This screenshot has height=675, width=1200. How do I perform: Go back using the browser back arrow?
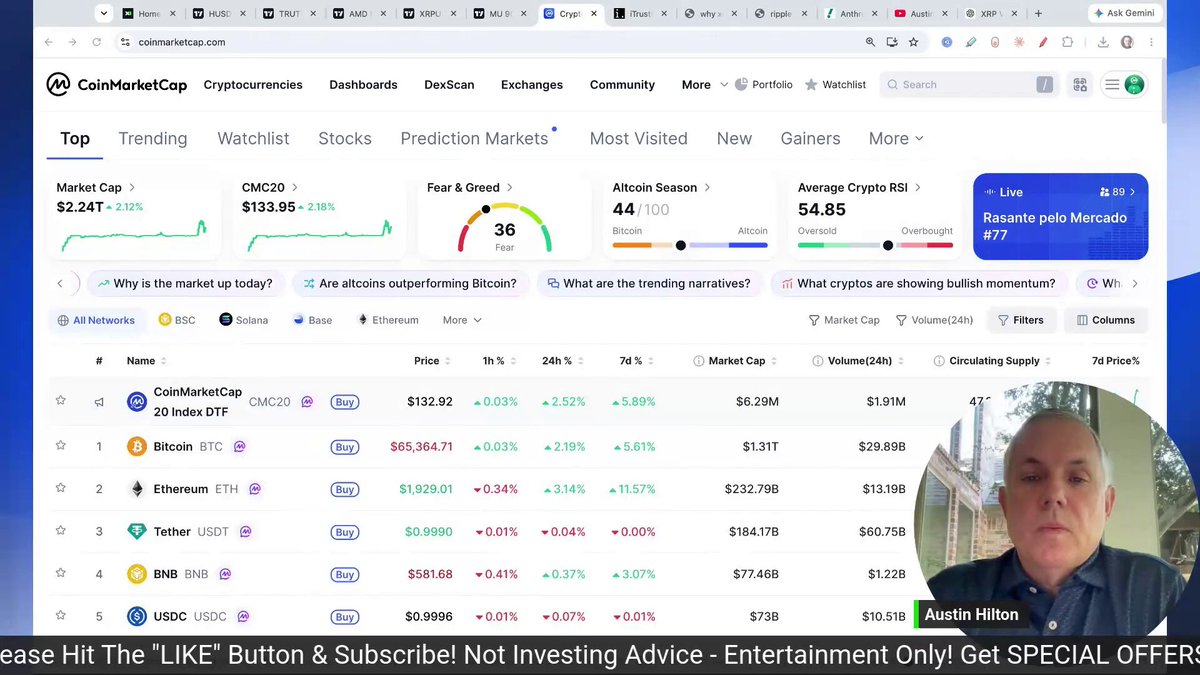point(49,42)
